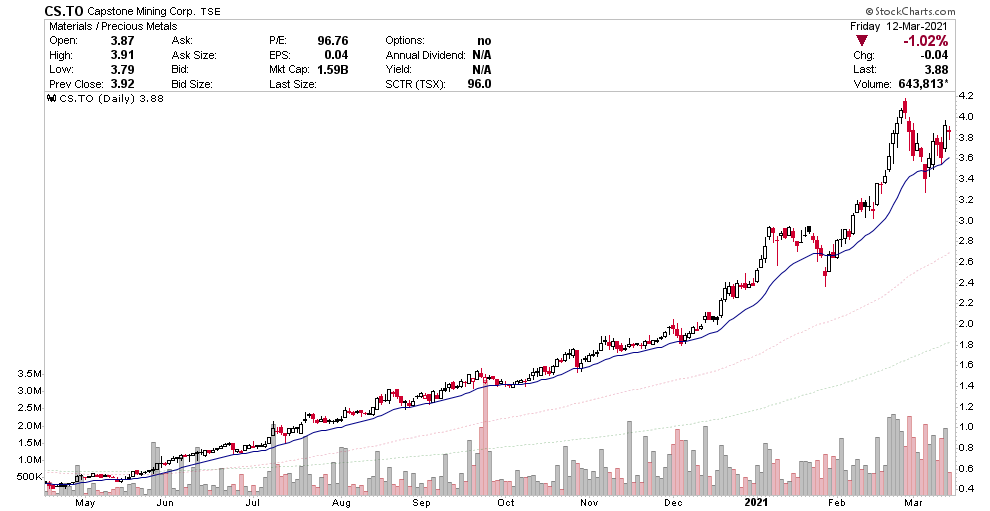
Task: Click the date Friday 12-Mar-2021
Action: 899,27
